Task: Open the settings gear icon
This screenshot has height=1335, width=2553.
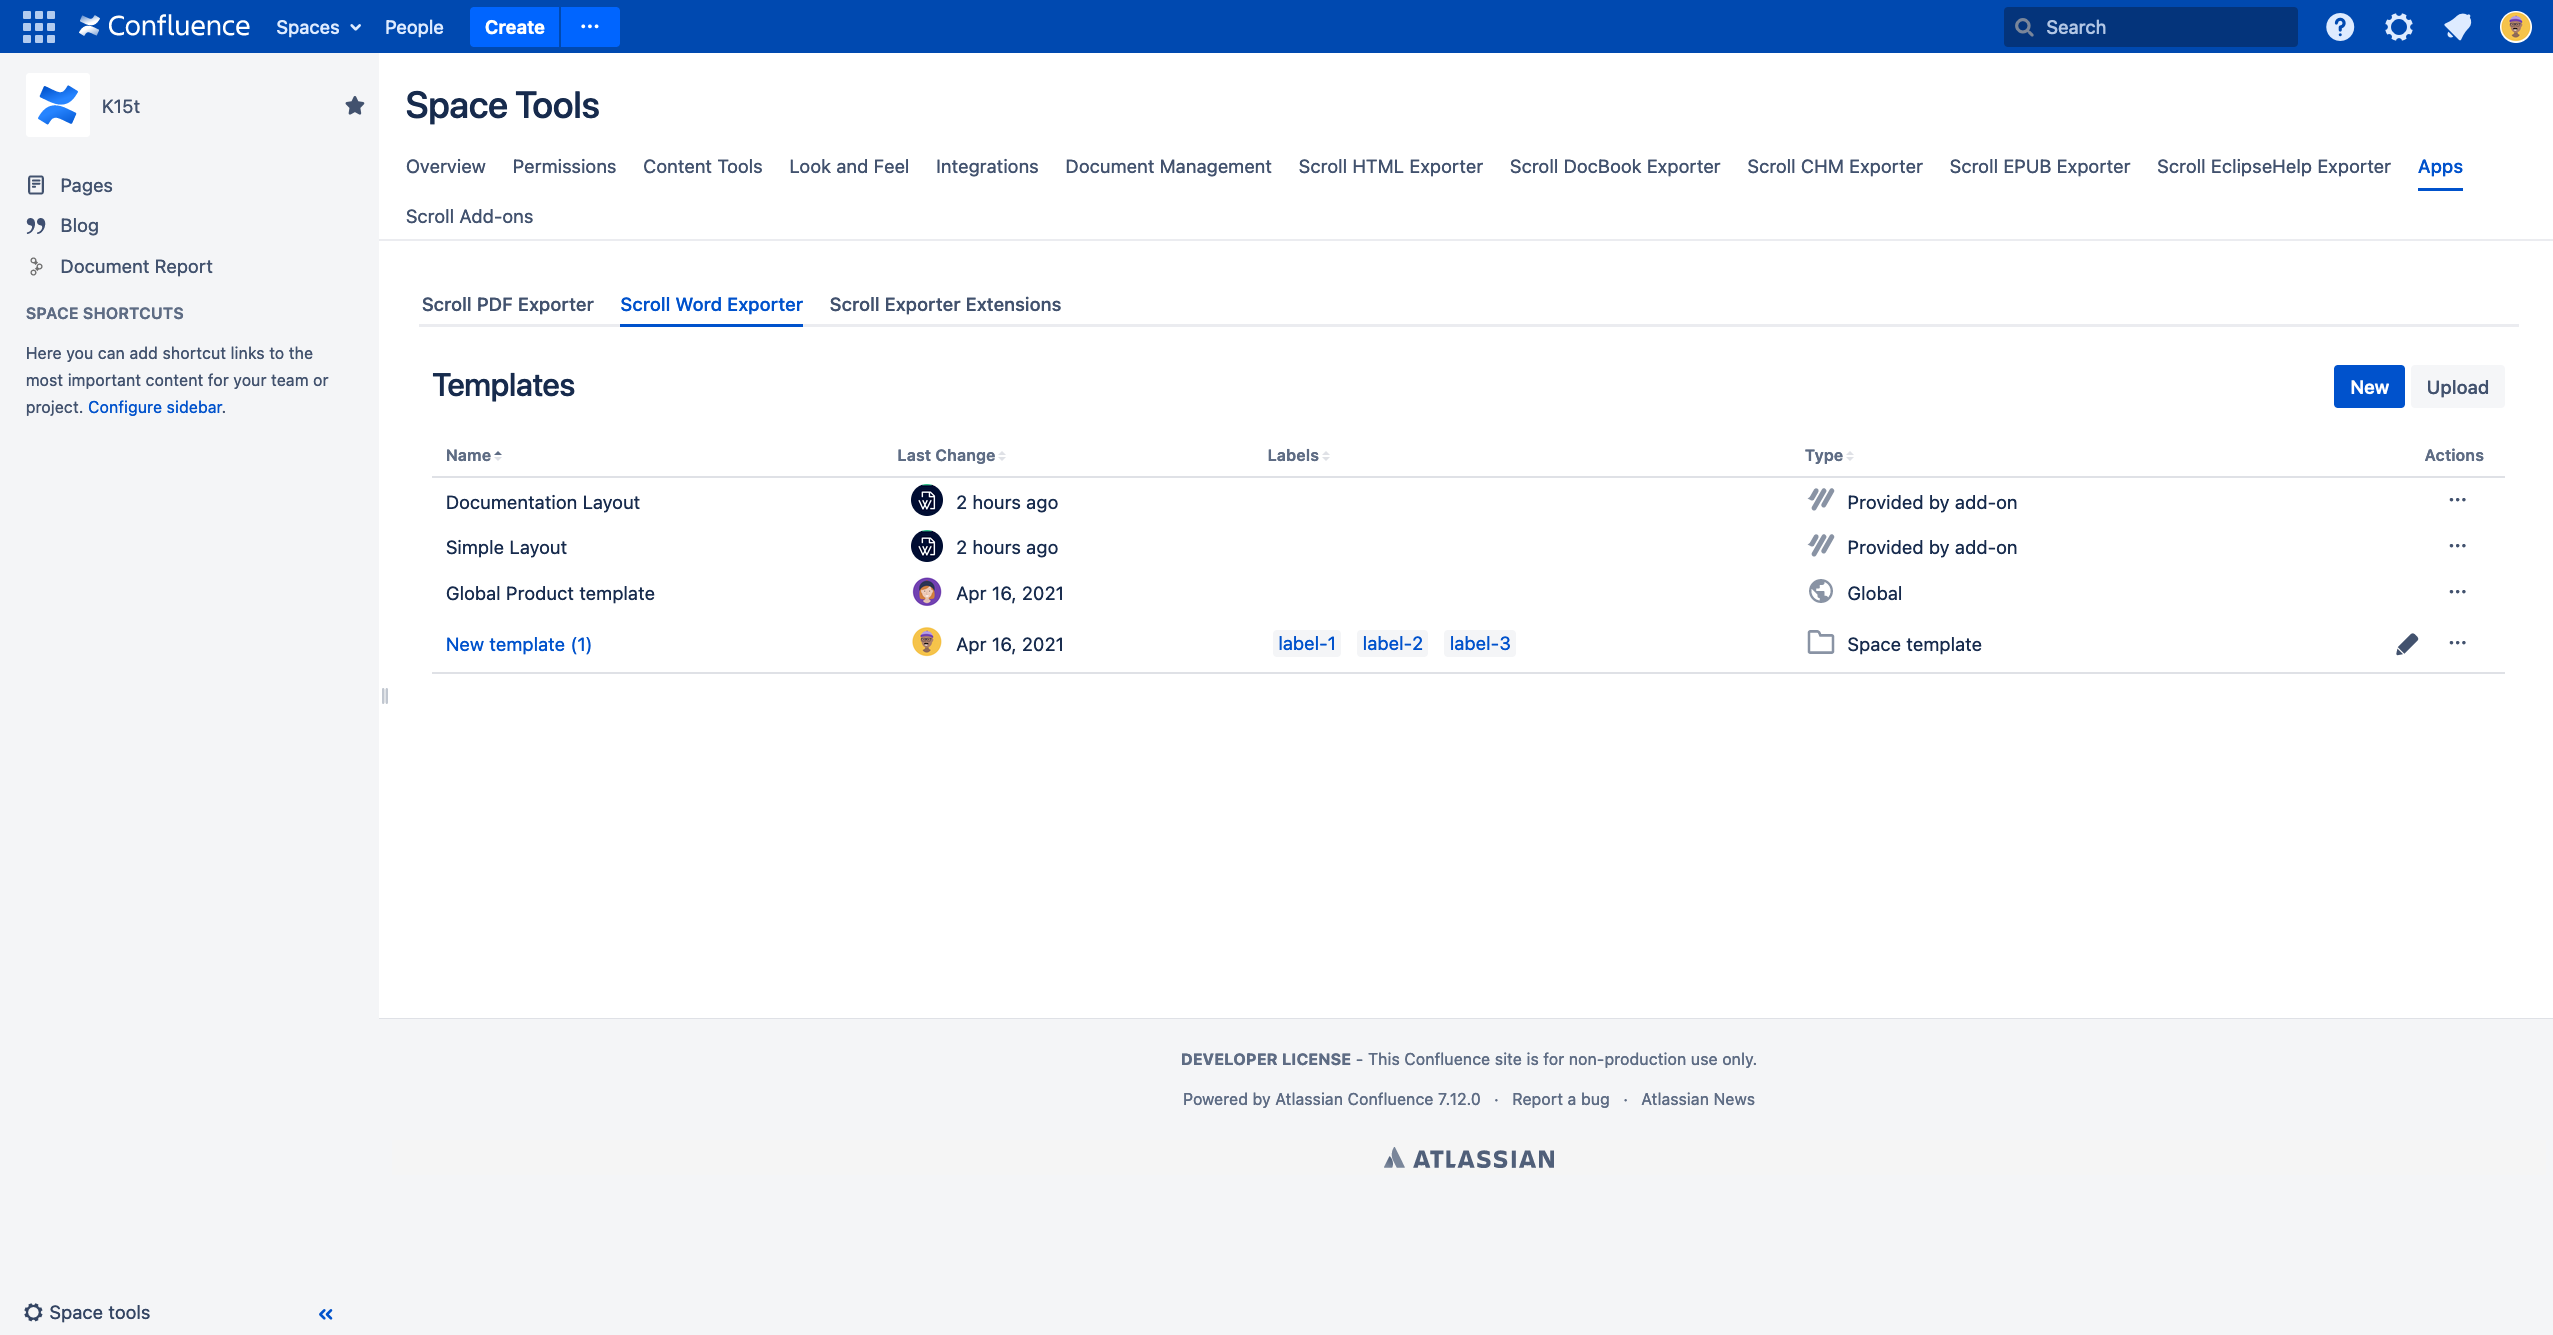Action: tap(2398, 27)
